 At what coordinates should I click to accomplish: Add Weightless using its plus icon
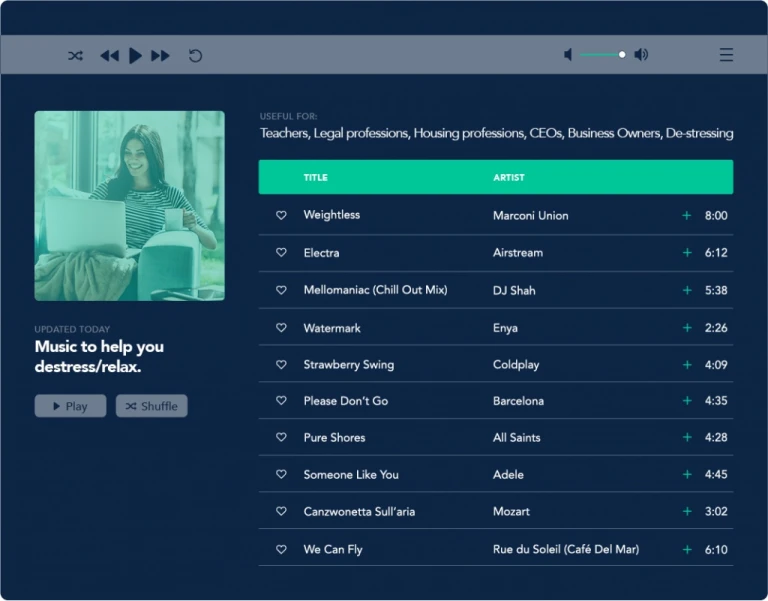[x=687, y=216]
